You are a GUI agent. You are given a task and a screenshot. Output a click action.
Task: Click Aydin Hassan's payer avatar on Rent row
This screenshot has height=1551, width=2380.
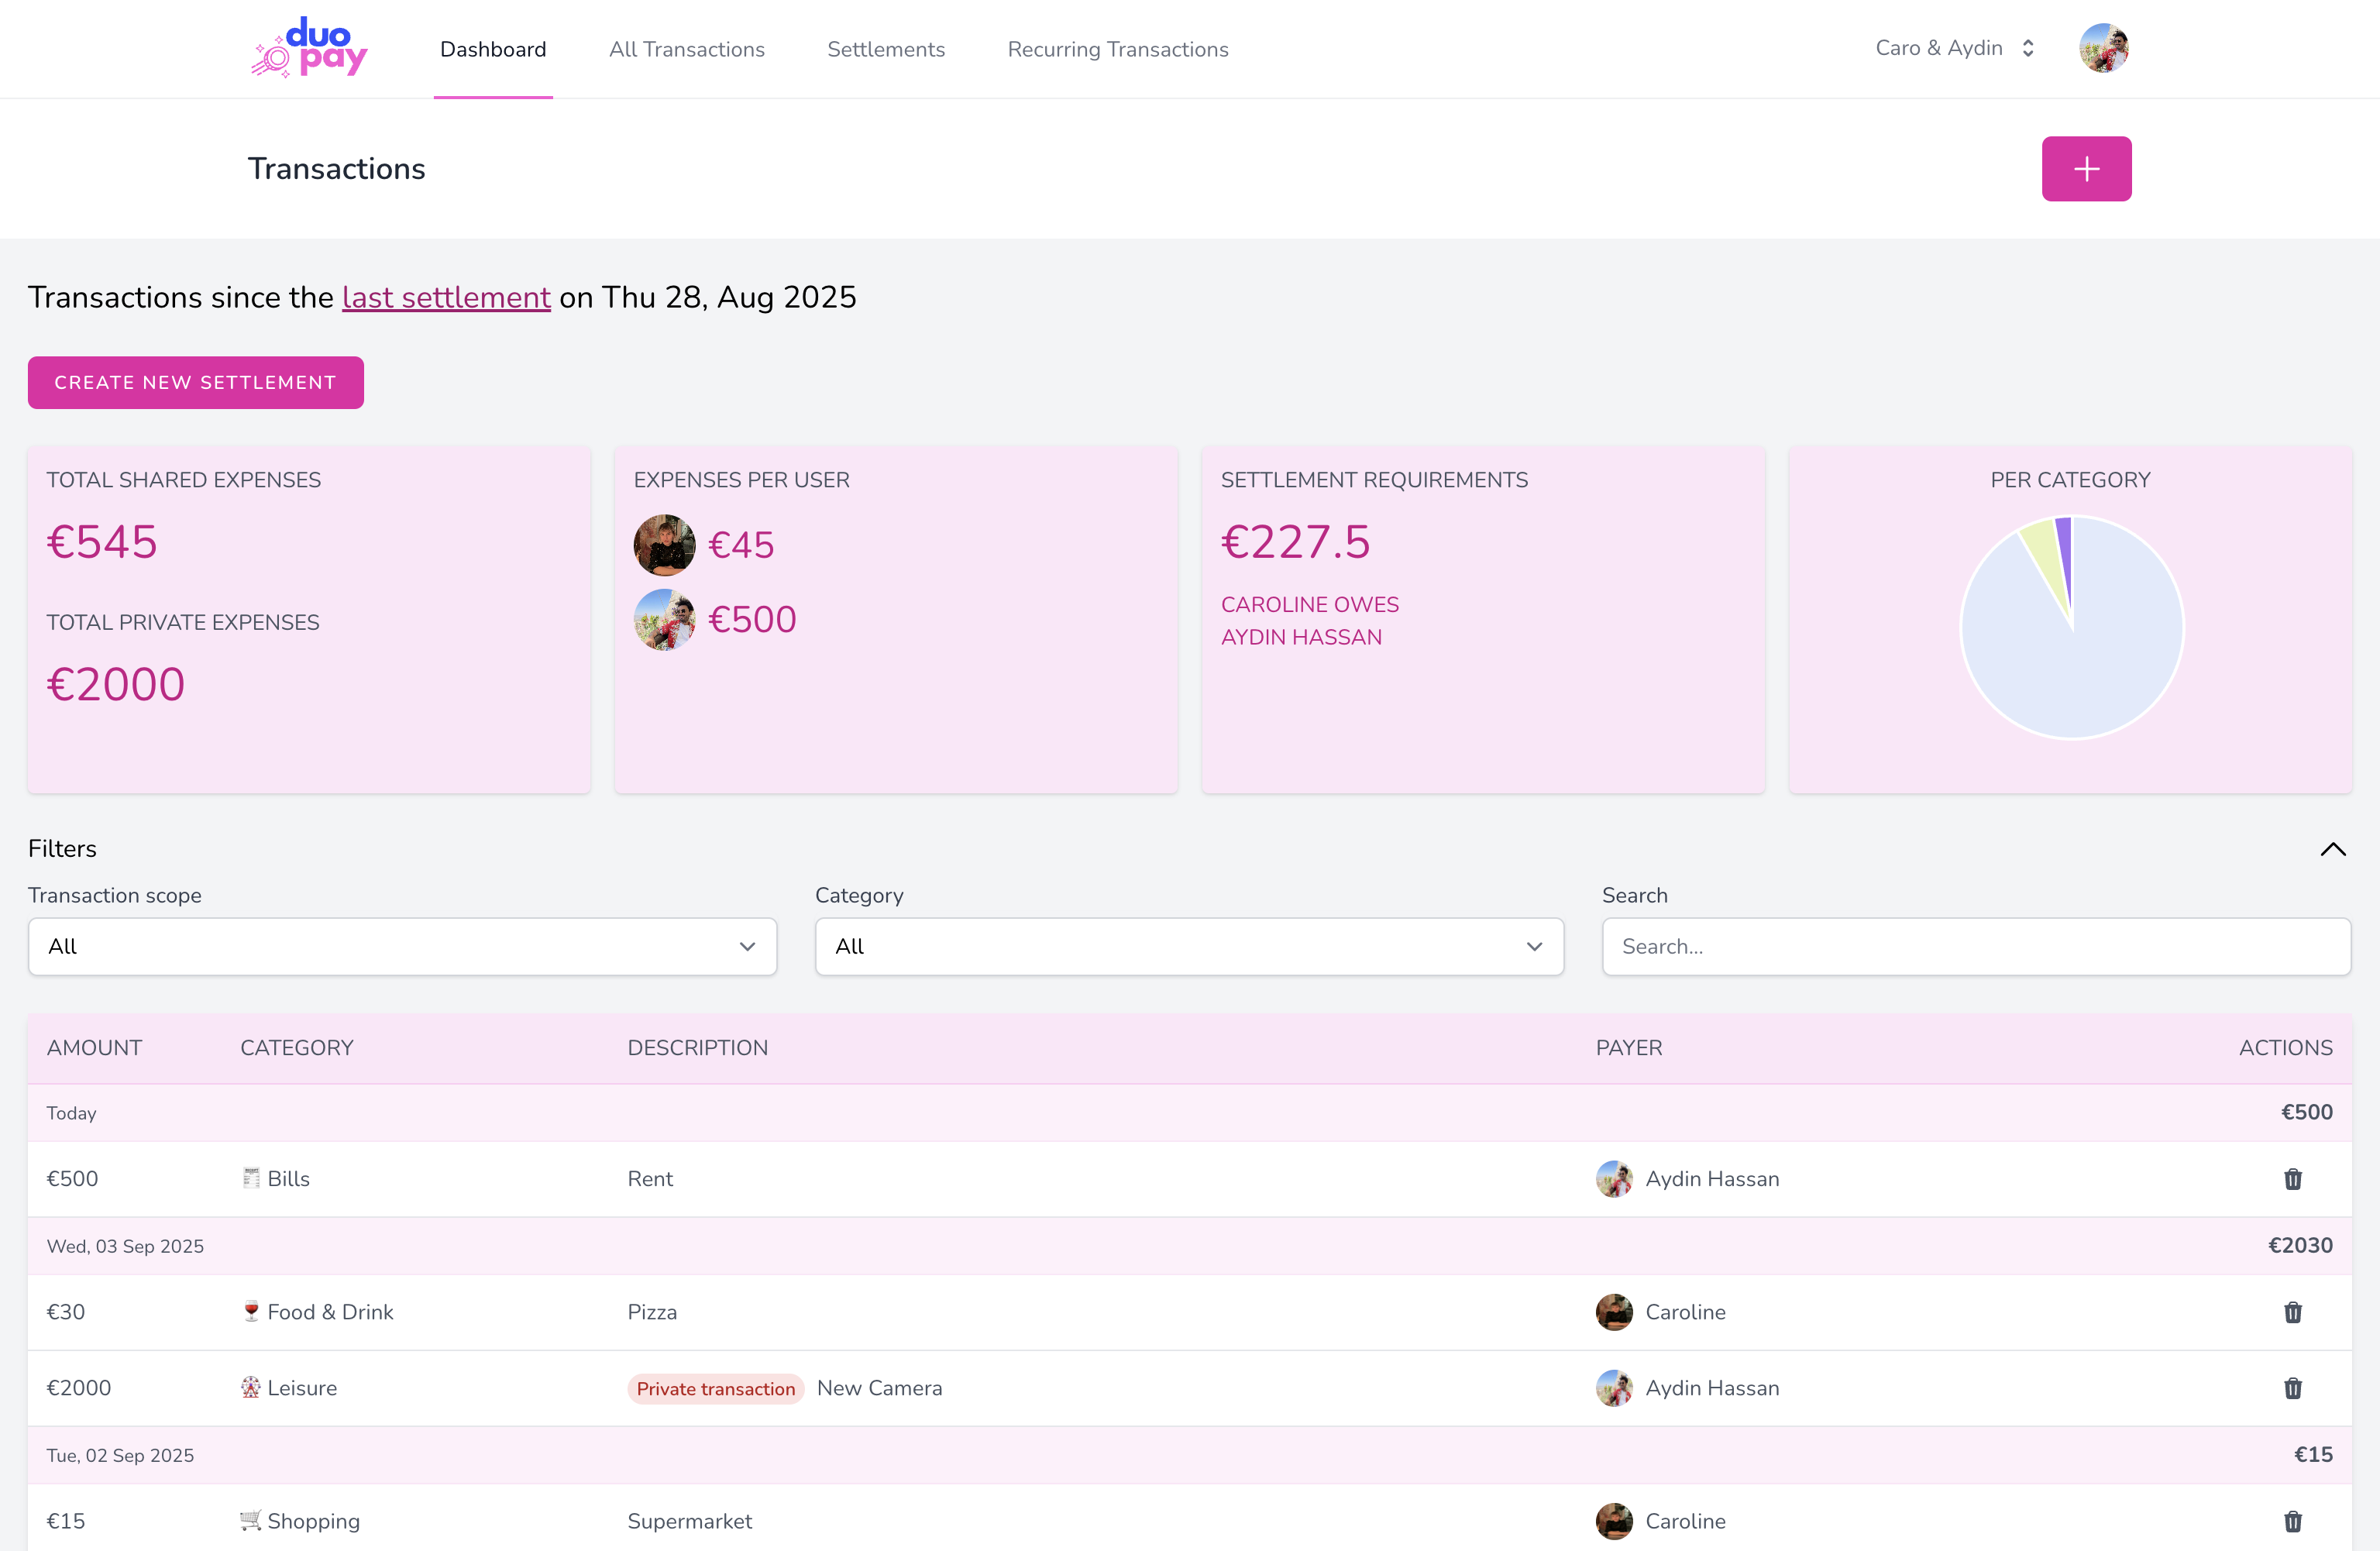click(1614, 1179)
